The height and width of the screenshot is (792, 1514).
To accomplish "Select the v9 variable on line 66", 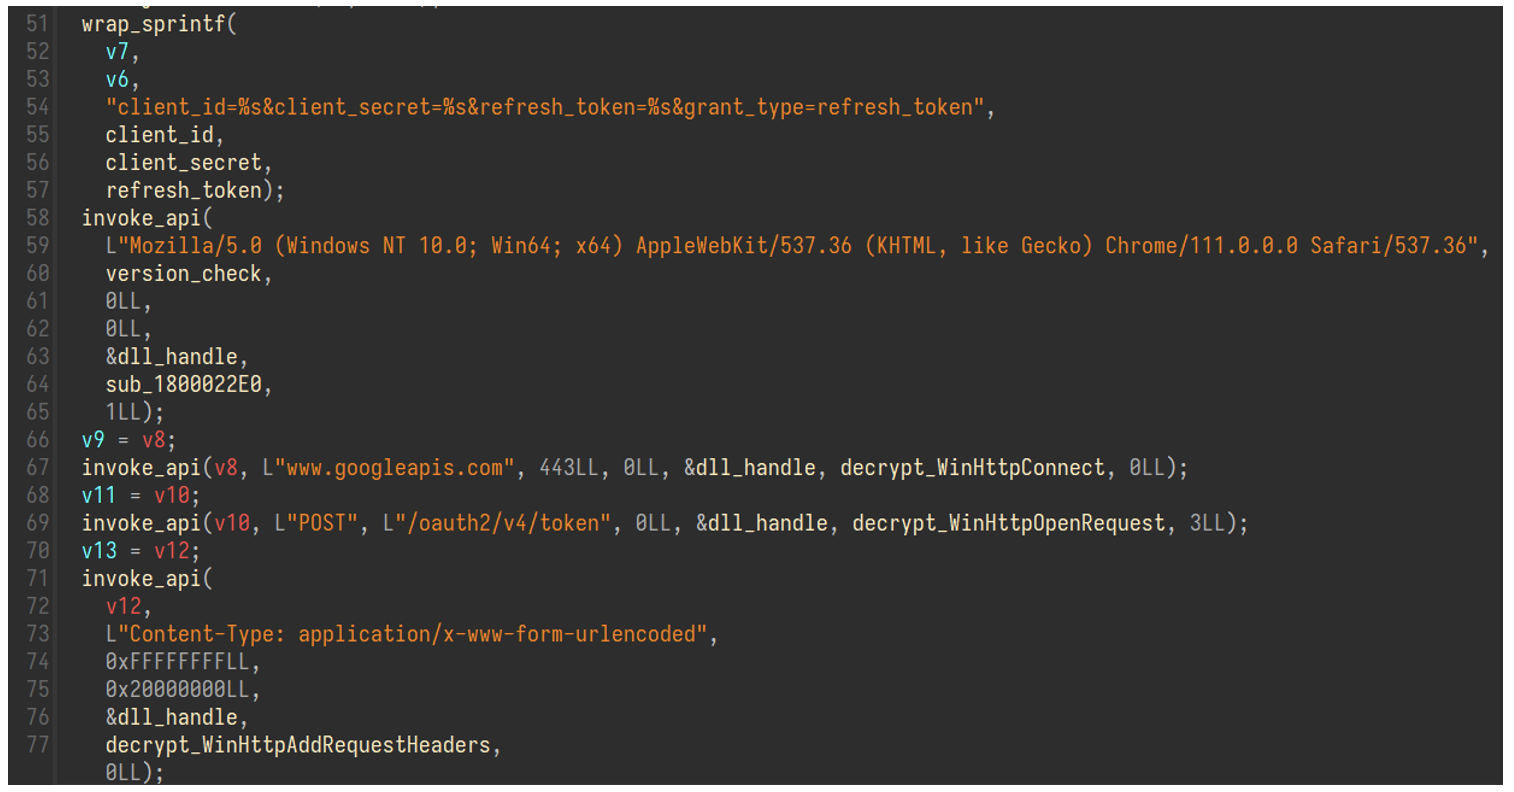I will [93, 439].
